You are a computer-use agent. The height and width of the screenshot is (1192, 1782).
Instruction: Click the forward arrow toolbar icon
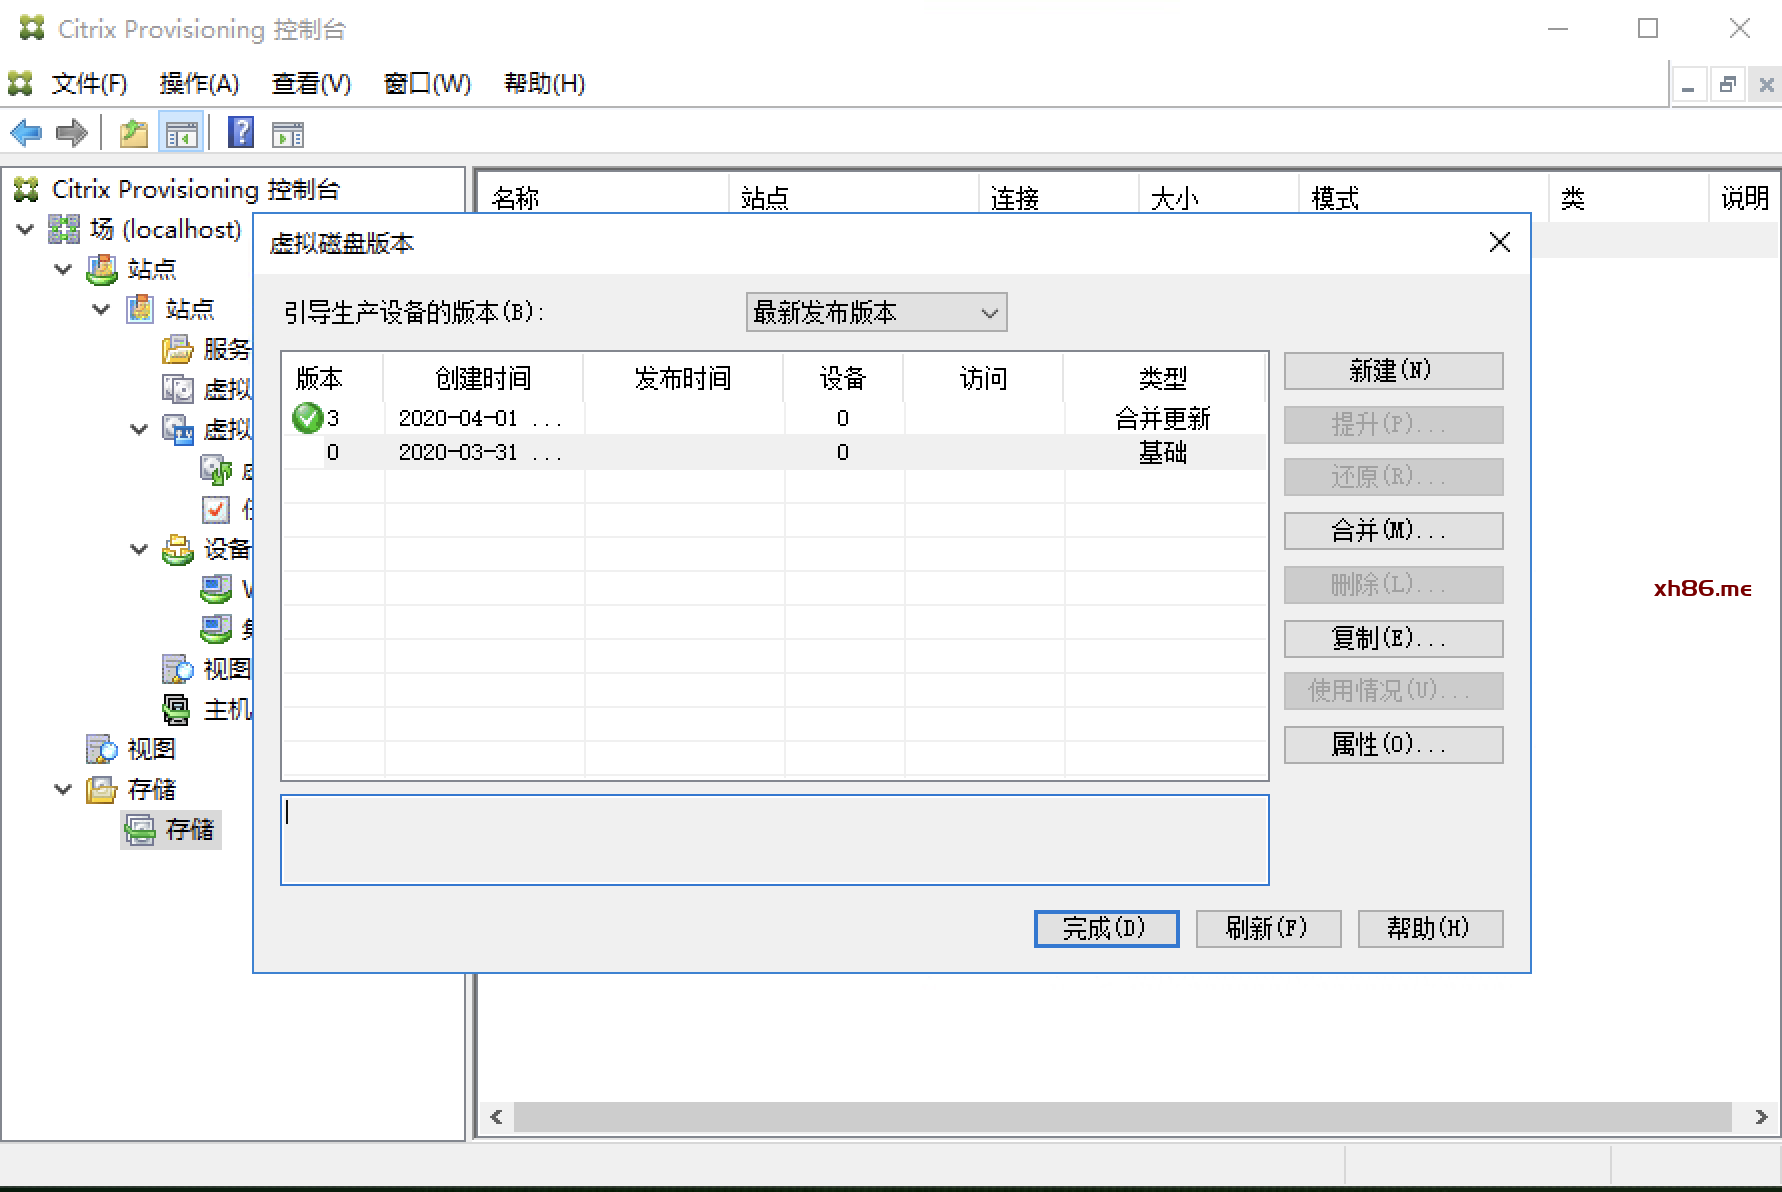pyautogui.click(x=72, y=133)
